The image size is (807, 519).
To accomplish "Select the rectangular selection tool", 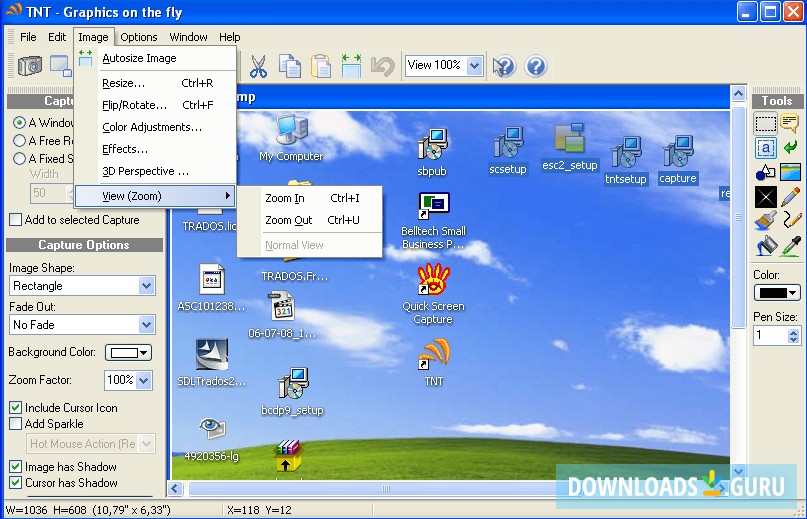I will pos(765,125).
